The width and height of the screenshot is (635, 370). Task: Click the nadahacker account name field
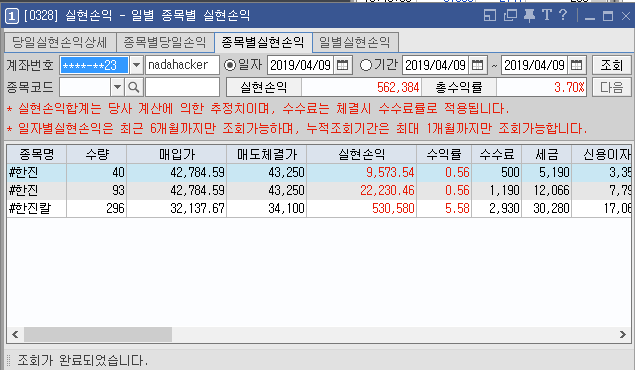182,65
